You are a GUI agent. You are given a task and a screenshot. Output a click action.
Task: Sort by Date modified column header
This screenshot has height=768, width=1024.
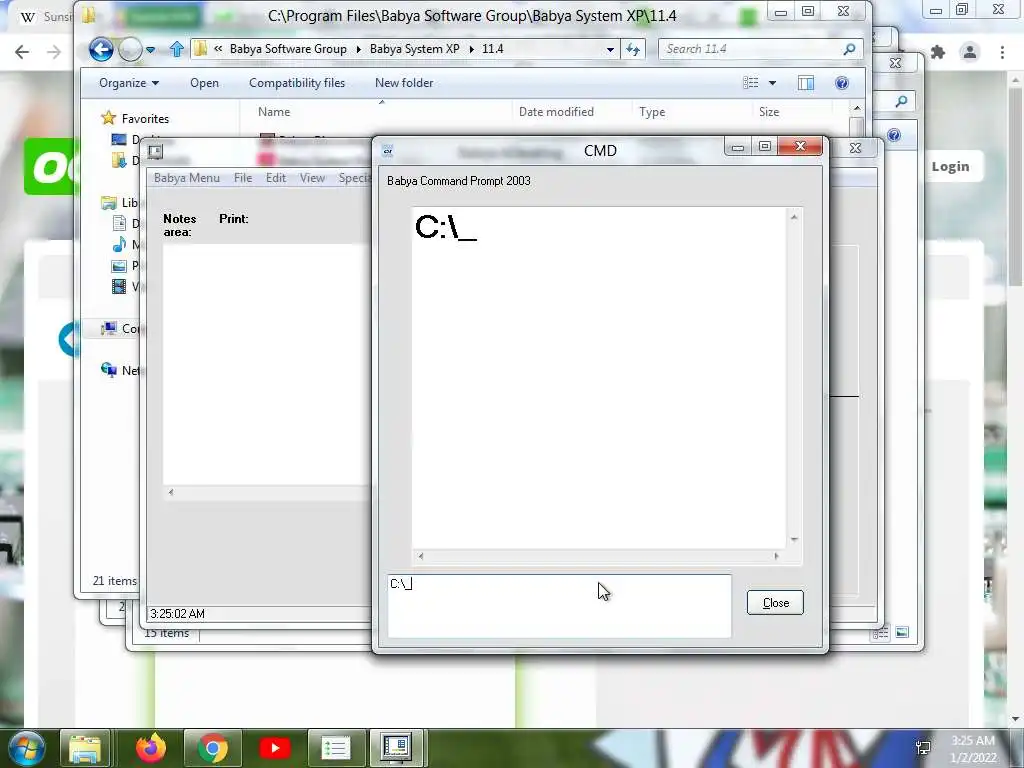556,112
